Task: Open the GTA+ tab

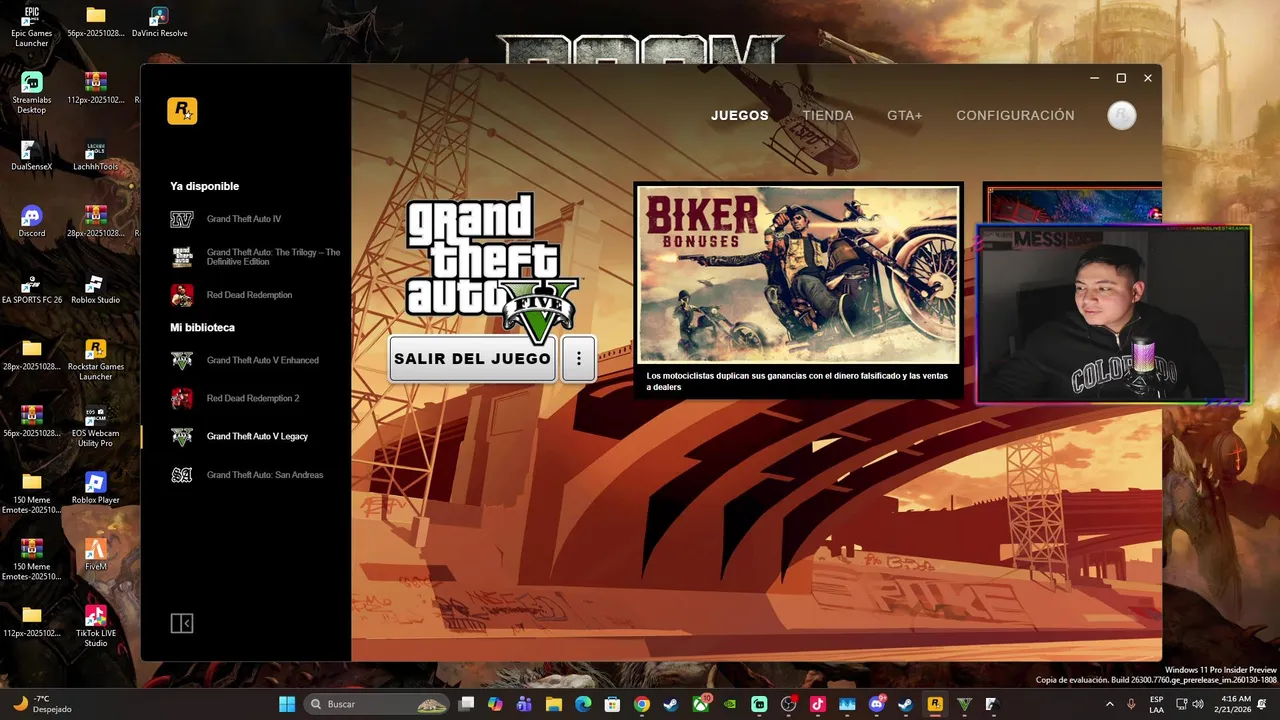Action: pyautogui.click(x=905, y=115)
